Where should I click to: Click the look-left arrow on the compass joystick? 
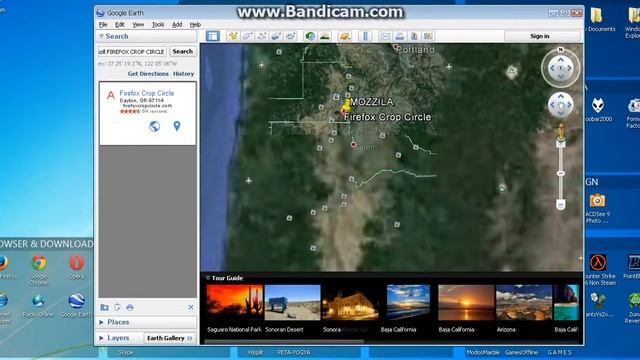click(552, 68)
